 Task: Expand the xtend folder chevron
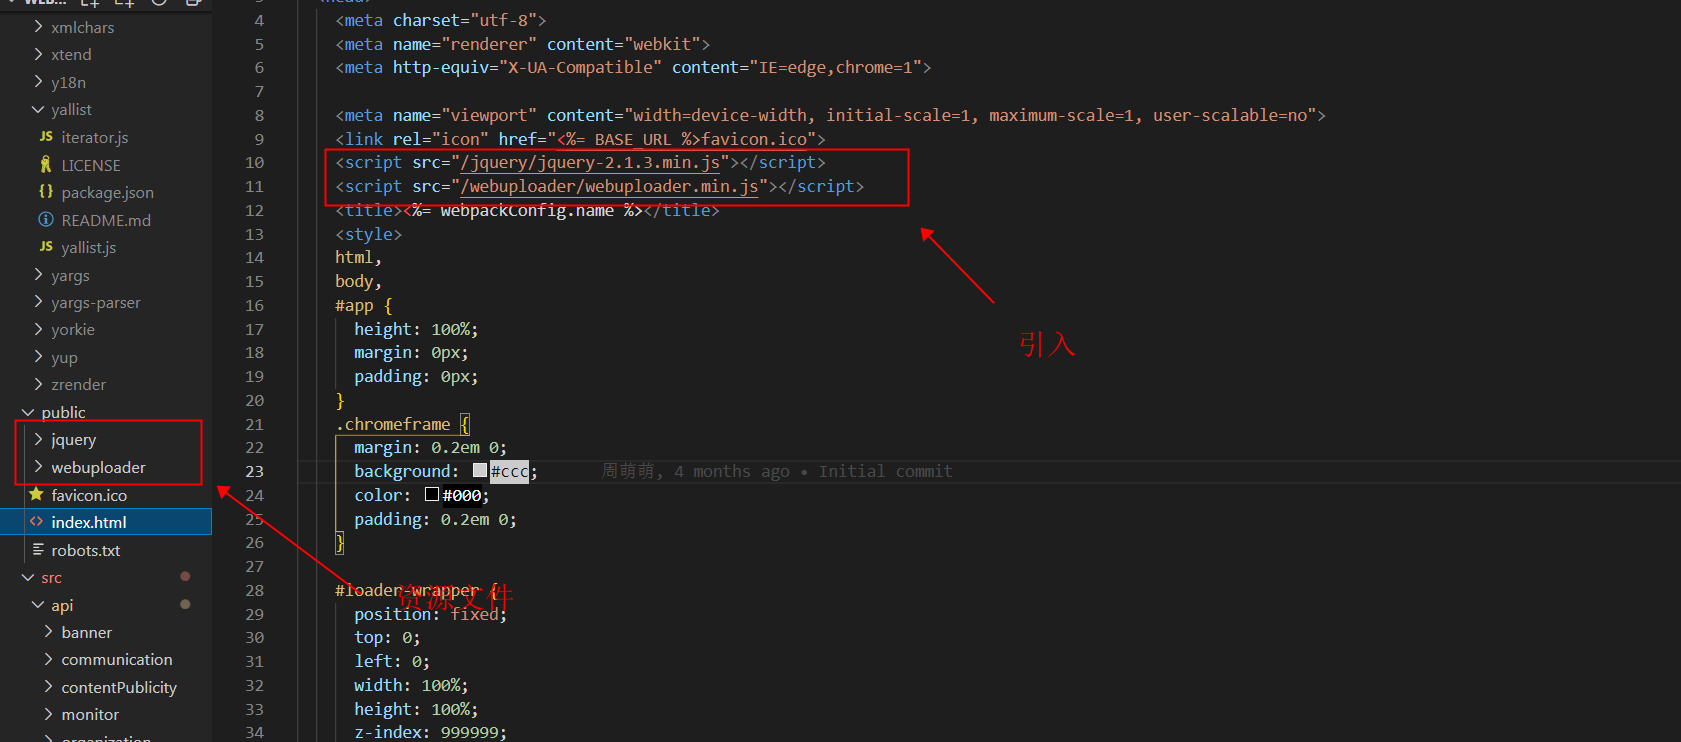[x=38, y=54]
